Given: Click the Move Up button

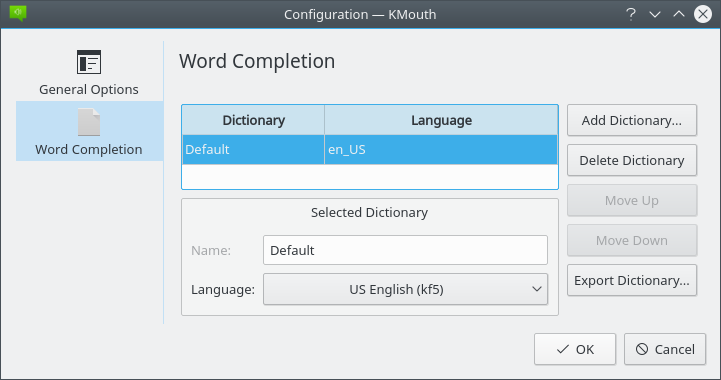Looking at the screenshot, I should point(632,200).
